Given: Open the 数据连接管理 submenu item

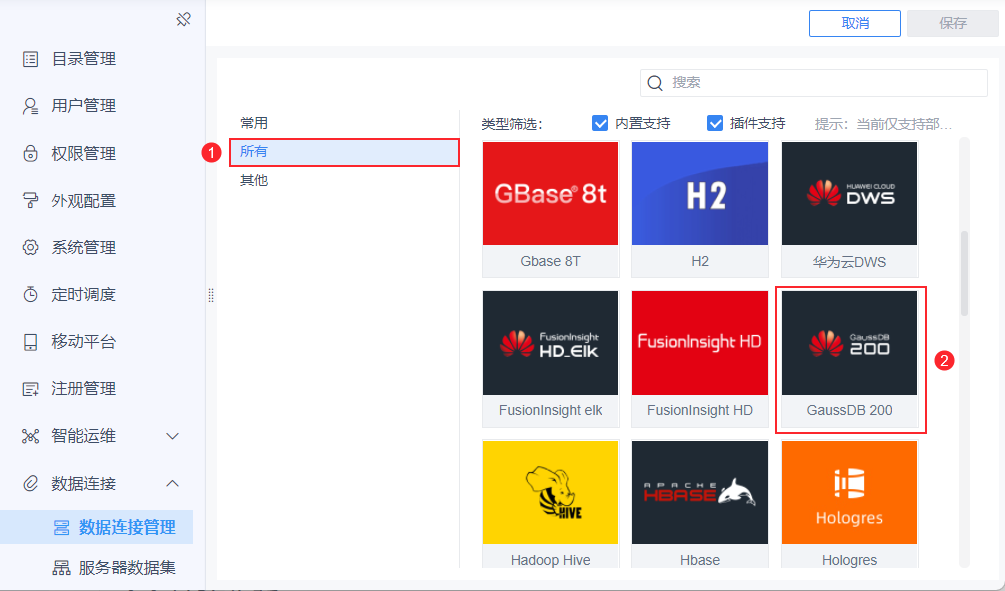Looking at the screenshot, I should tap(96, 527).
